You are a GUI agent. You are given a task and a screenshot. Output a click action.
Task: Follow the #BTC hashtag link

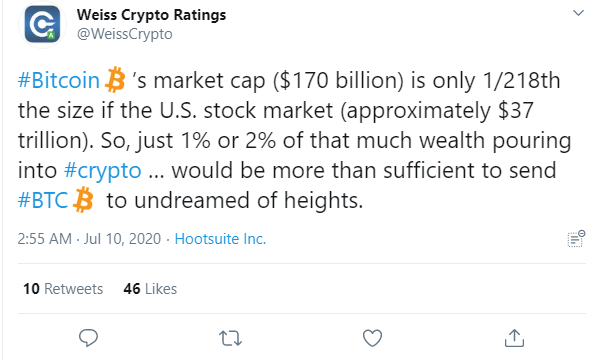pyautogui.click(x=43, y=200)
